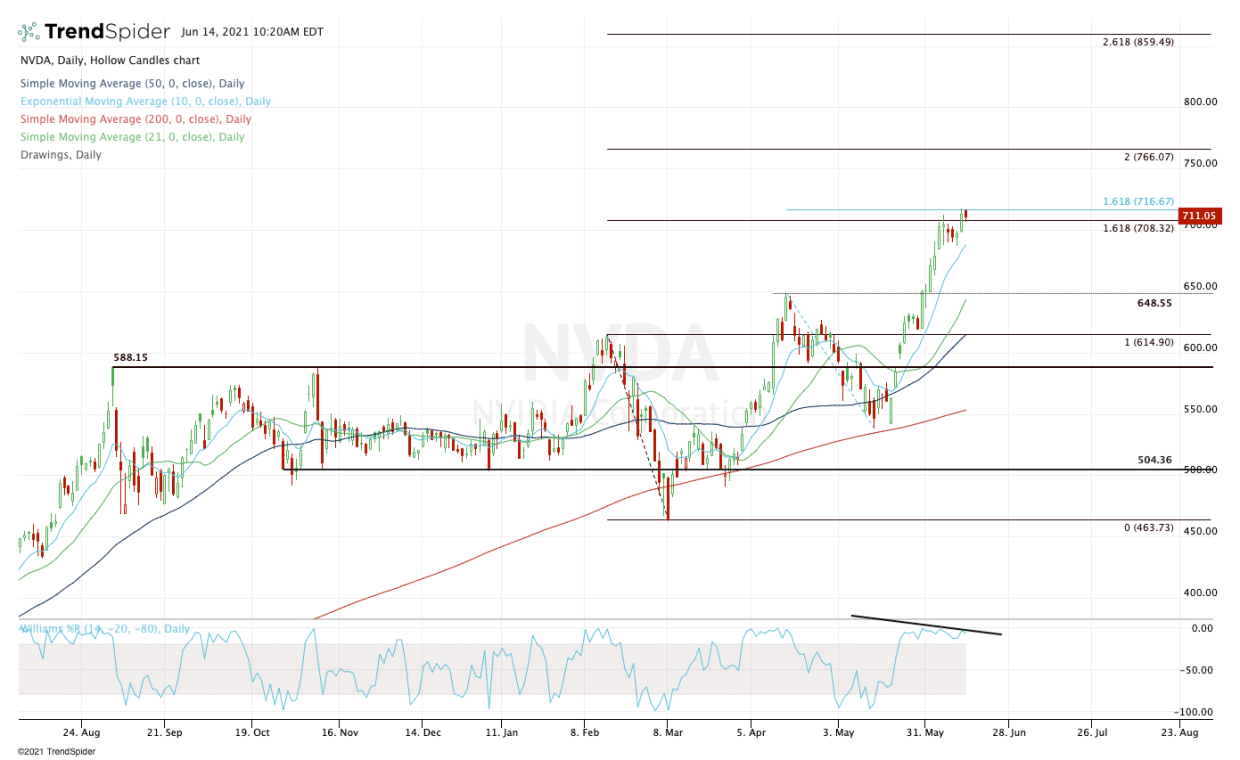The height and width of the screenshot is (760, 1240).
Task: Click the 1 (614.90) Fibonacci level label
Action: point(1148,343)
